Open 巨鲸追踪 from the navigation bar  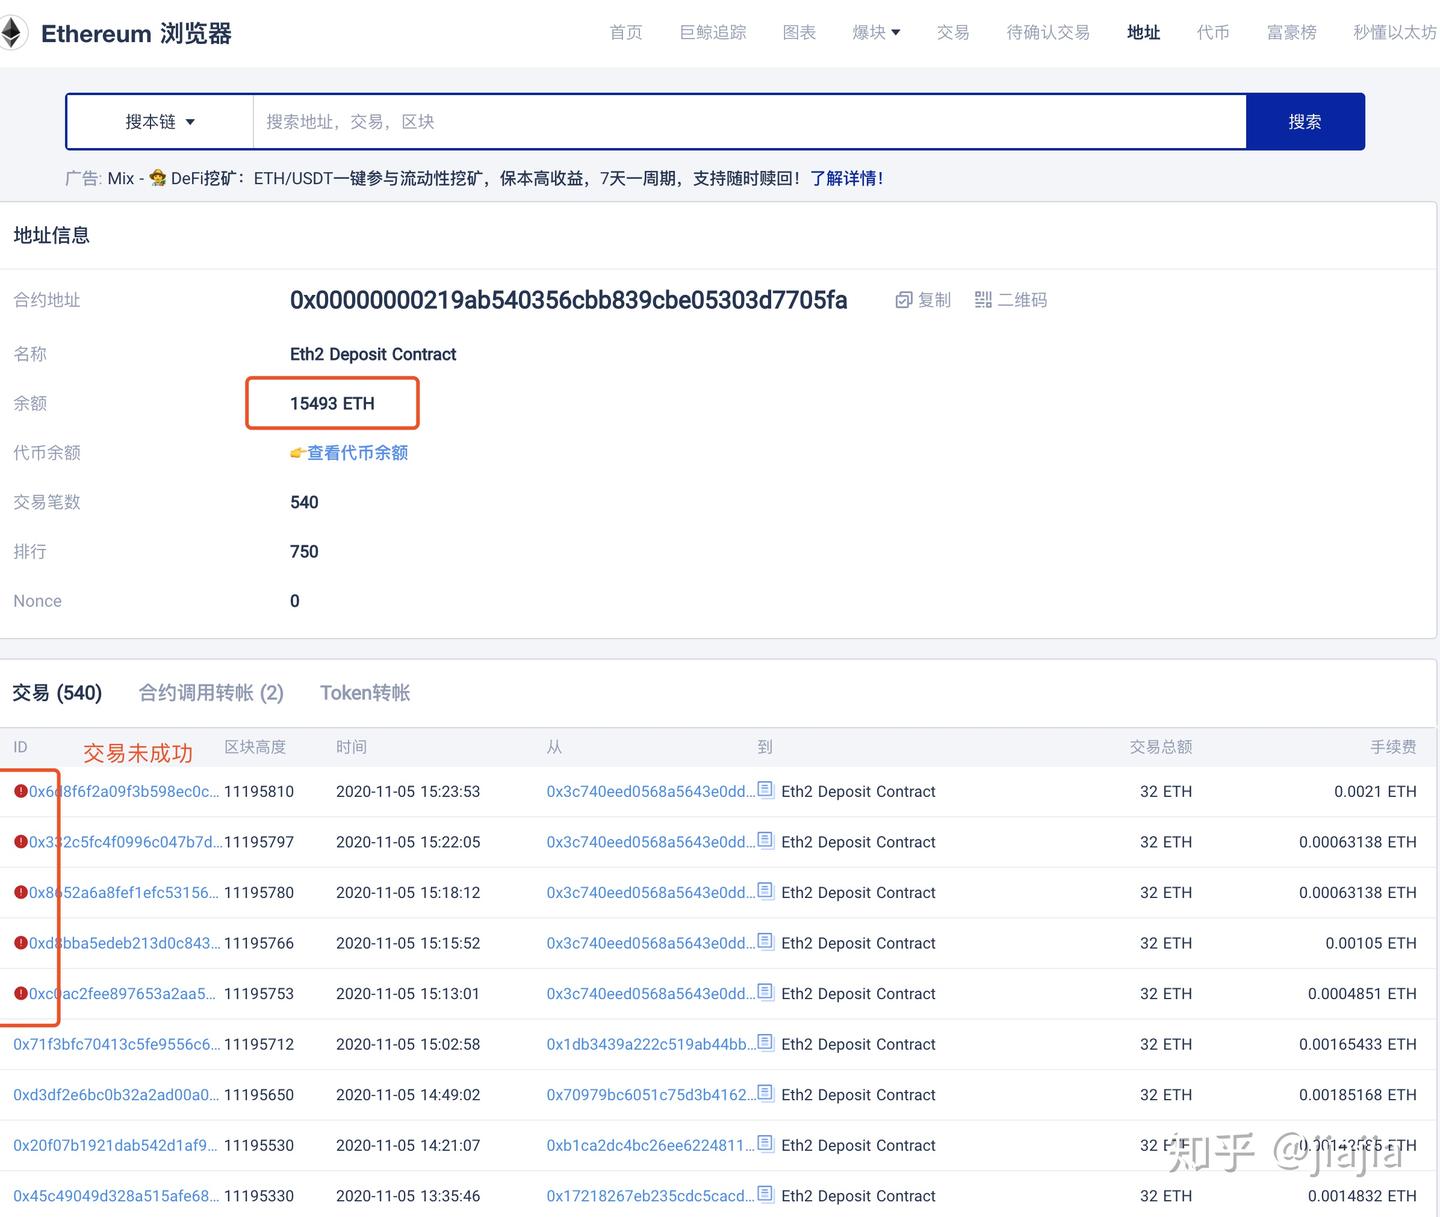click(712, 31)
